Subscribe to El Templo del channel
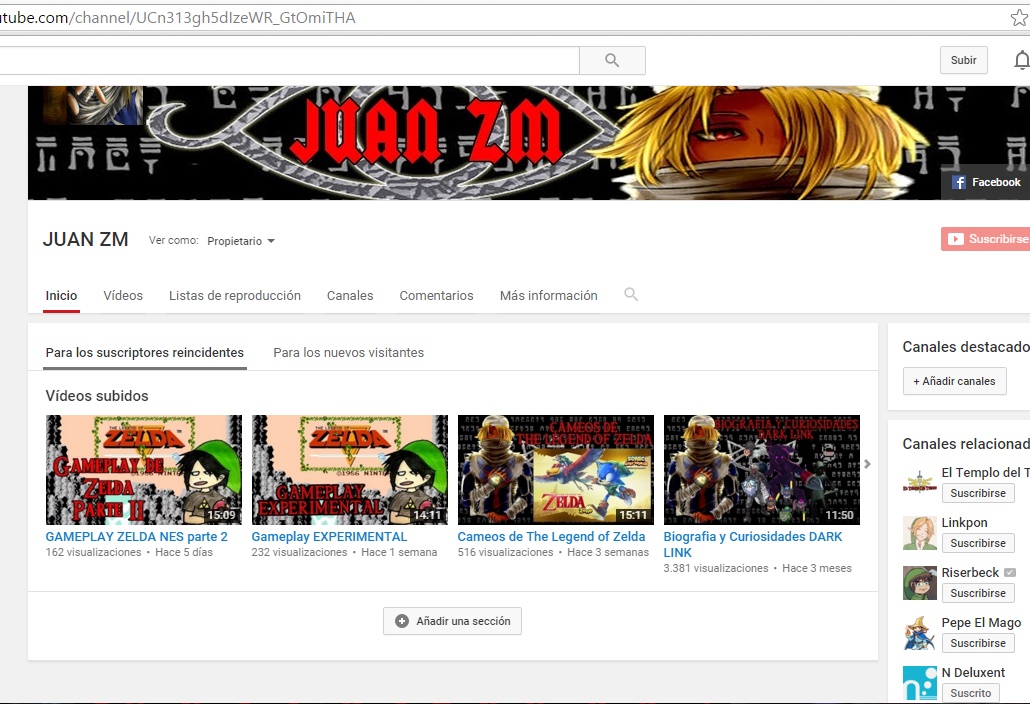The height and width of the screenshot is (704, 1030). (977, 493)
